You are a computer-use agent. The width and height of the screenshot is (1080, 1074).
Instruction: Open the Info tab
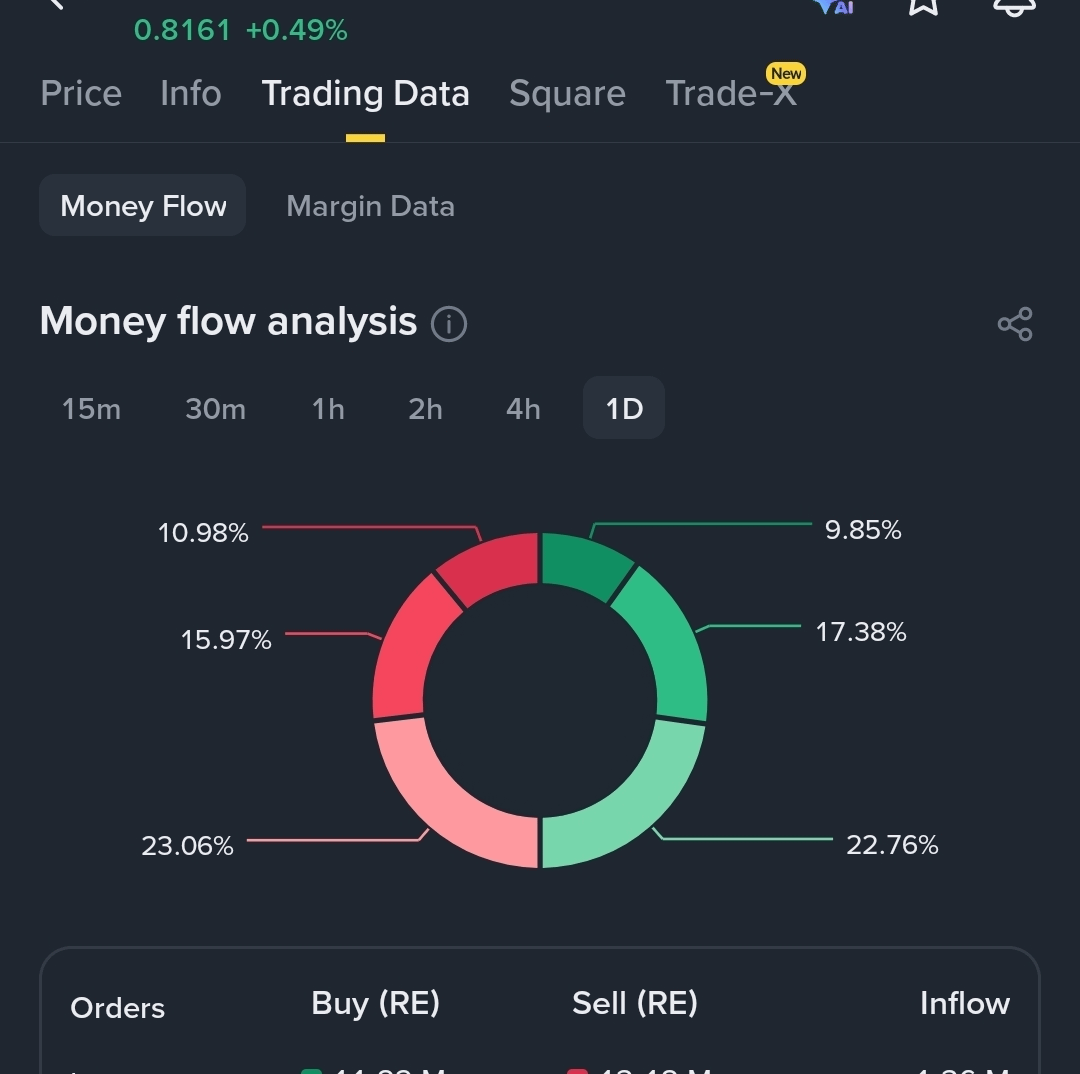tap(191, 94)
